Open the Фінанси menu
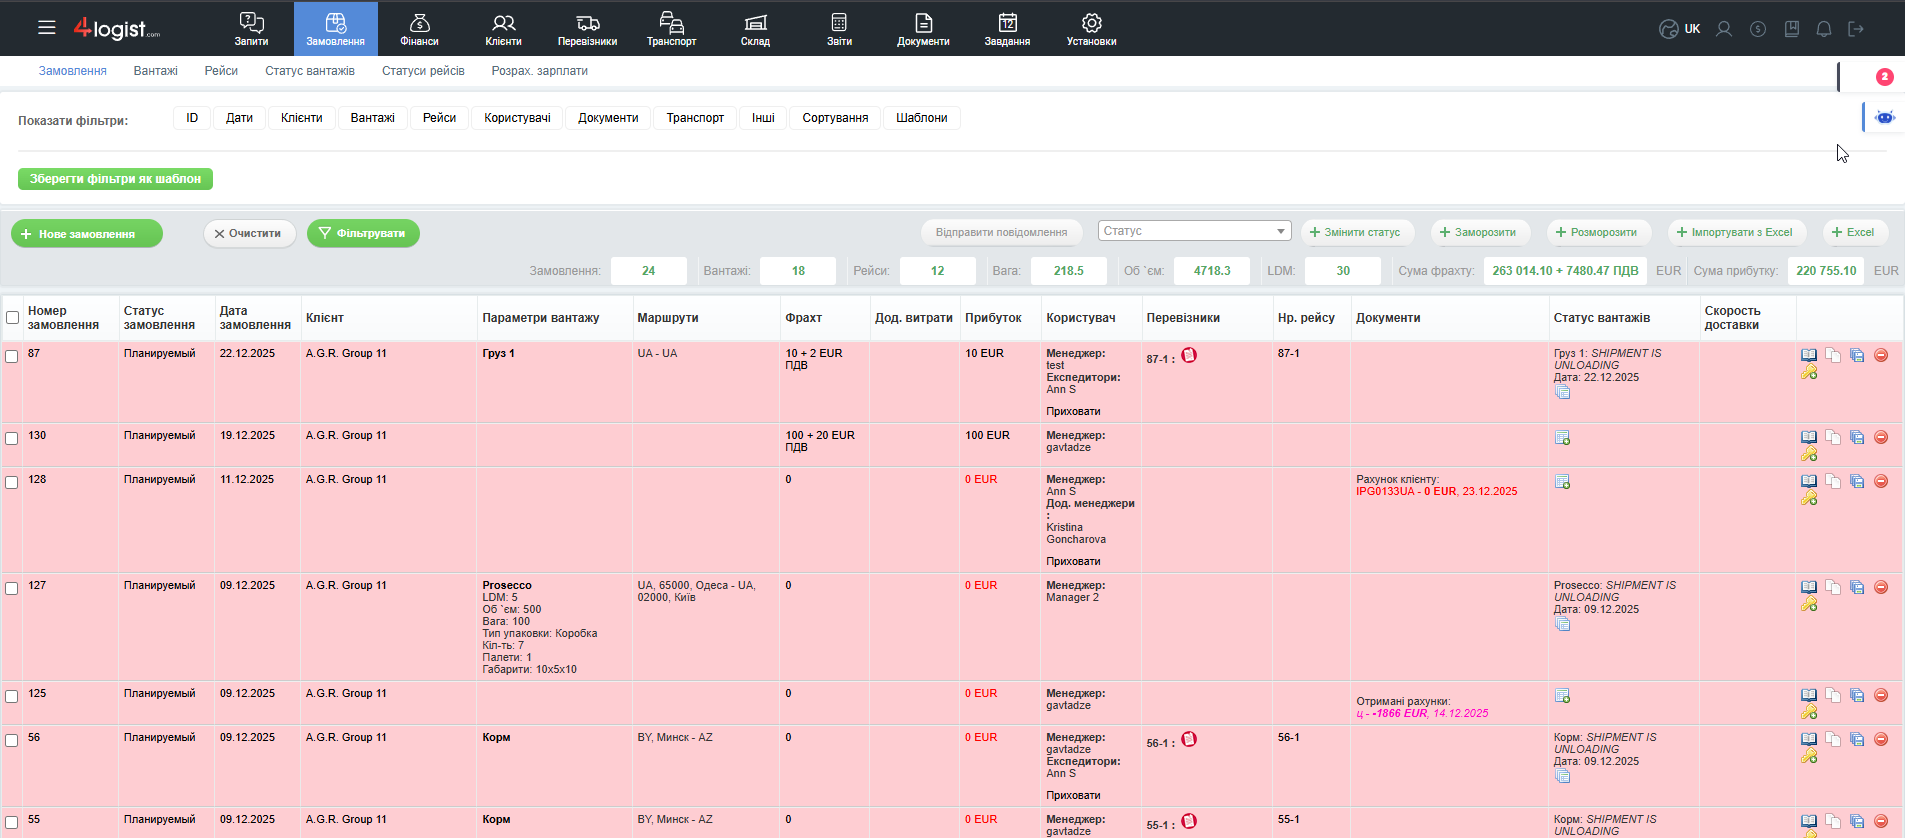1905x838 pixels. (x=419, y=29)
